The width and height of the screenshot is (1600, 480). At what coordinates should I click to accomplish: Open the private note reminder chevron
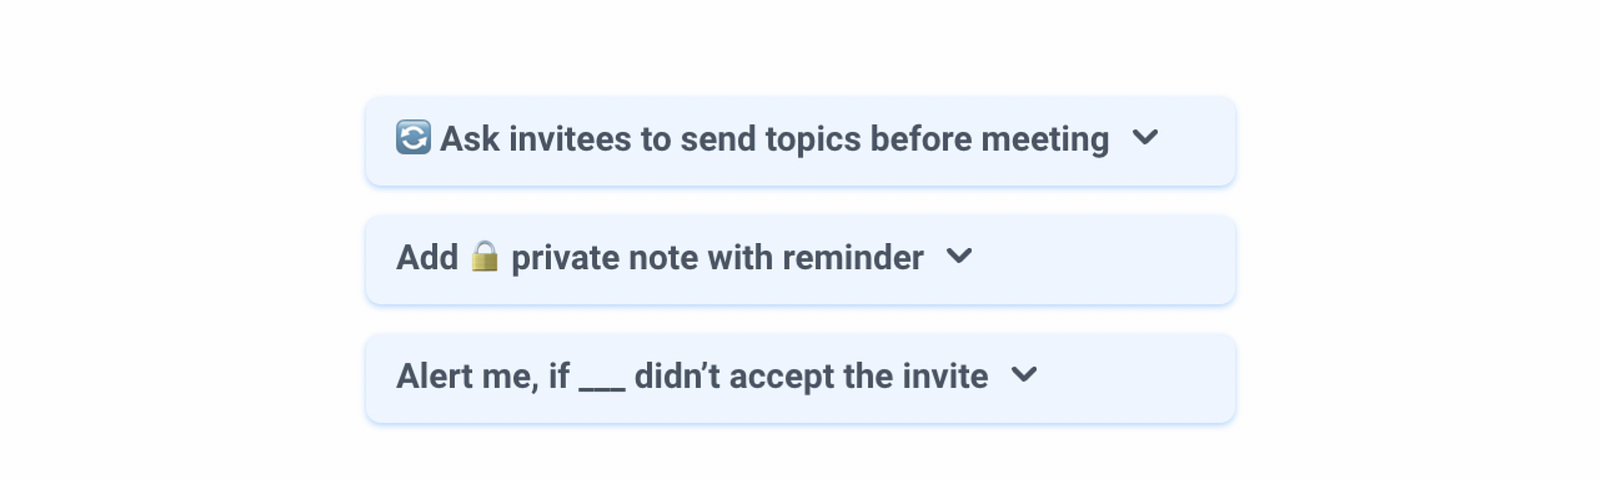pyautogui.click(x=959, y=256)
